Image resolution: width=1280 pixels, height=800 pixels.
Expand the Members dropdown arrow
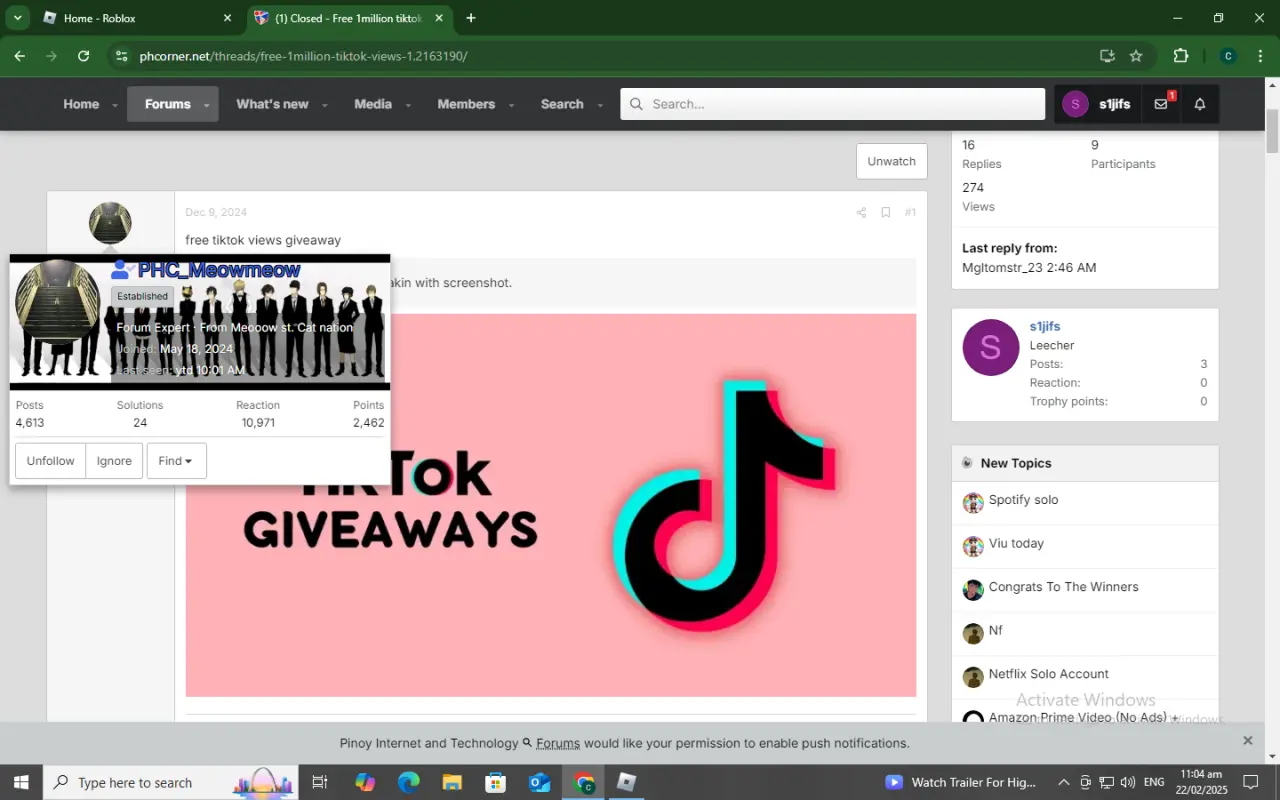(511, 105)
